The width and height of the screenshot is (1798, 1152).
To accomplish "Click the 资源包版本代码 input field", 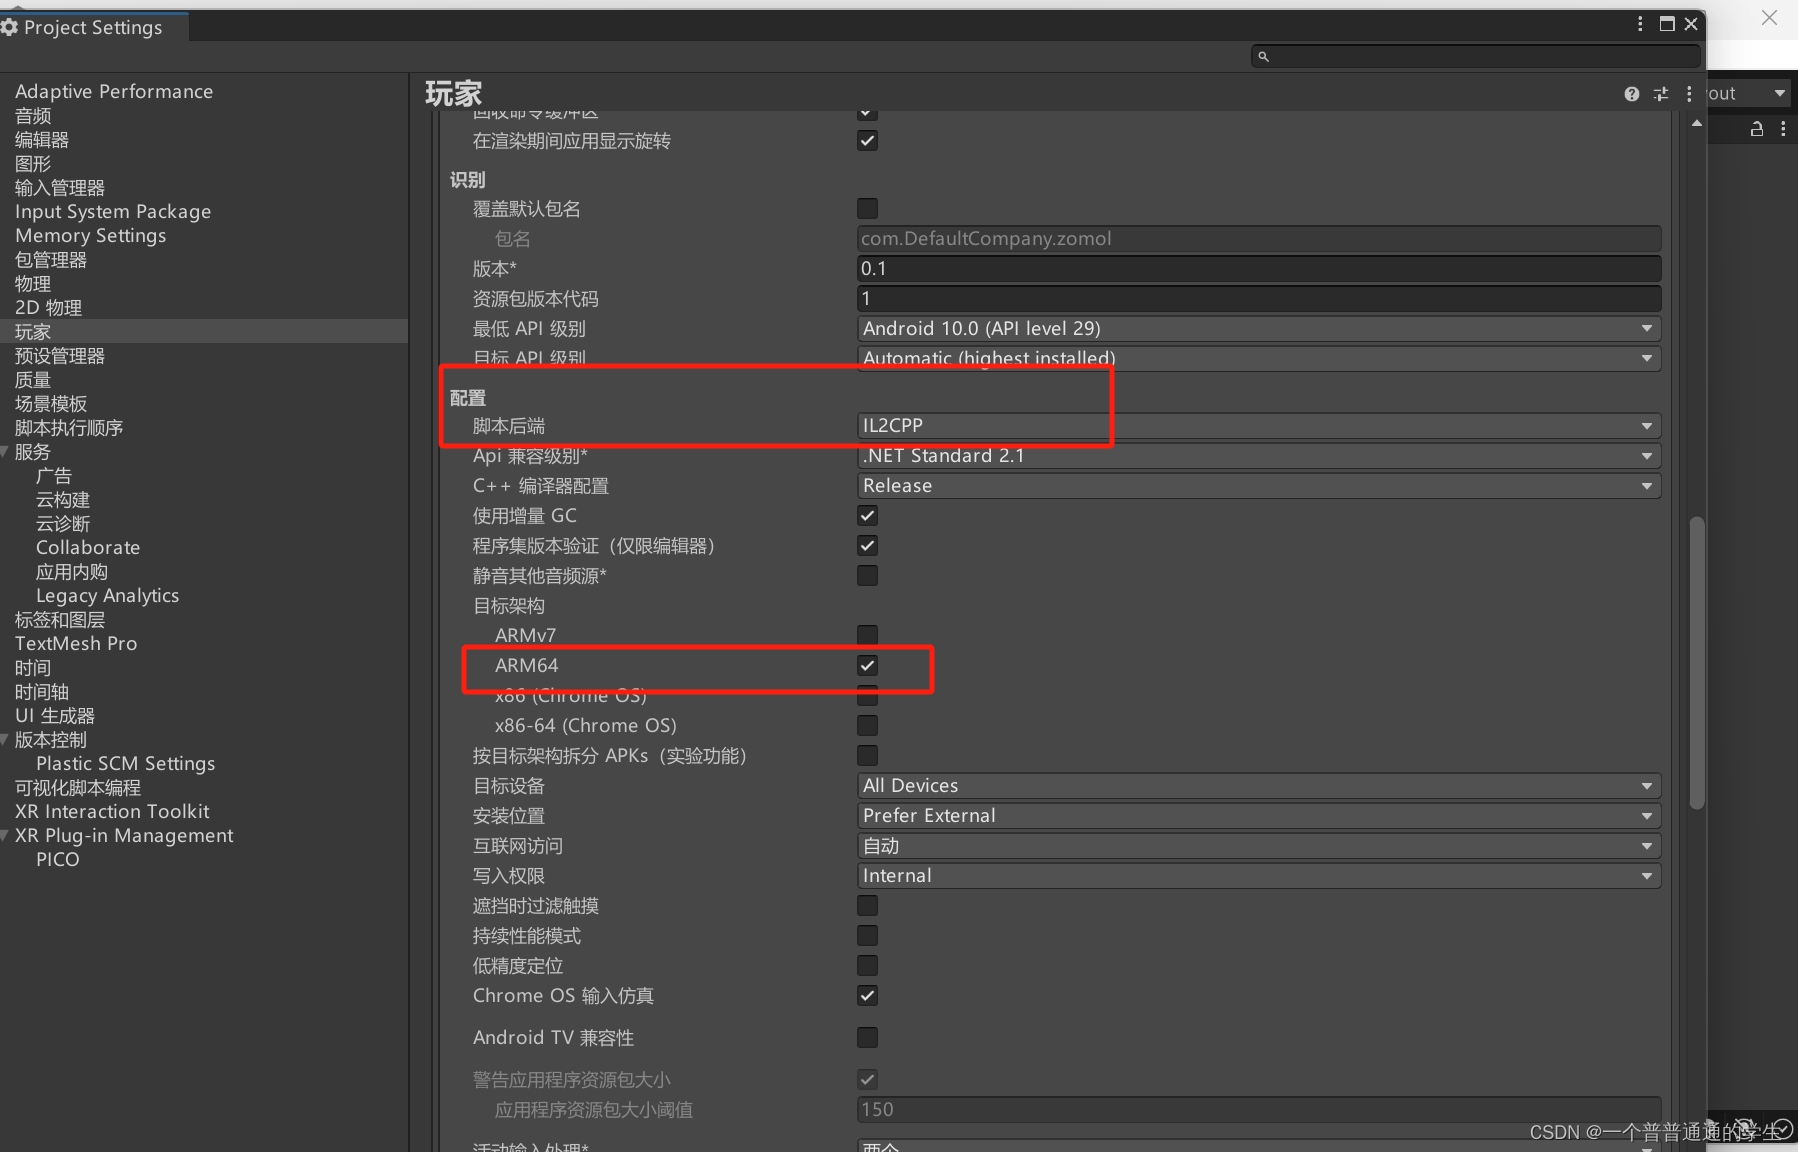I will (1259, 299).
